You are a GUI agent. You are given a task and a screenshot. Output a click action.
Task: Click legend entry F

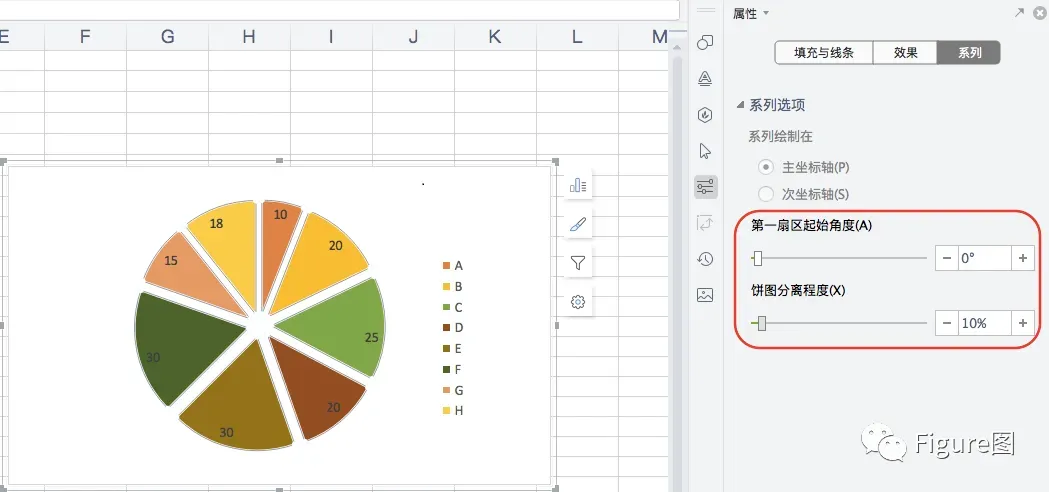click(453, 370)
